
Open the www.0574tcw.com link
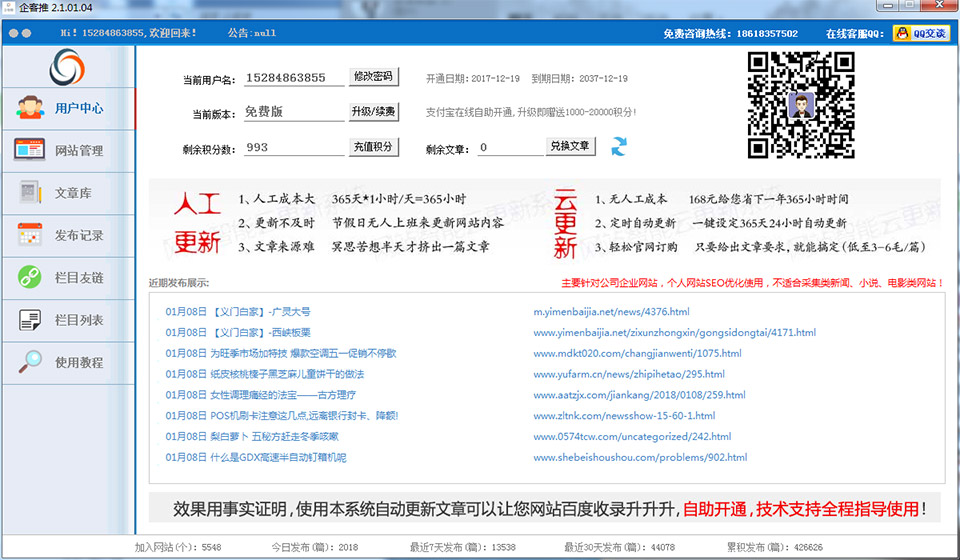(632, 436)
